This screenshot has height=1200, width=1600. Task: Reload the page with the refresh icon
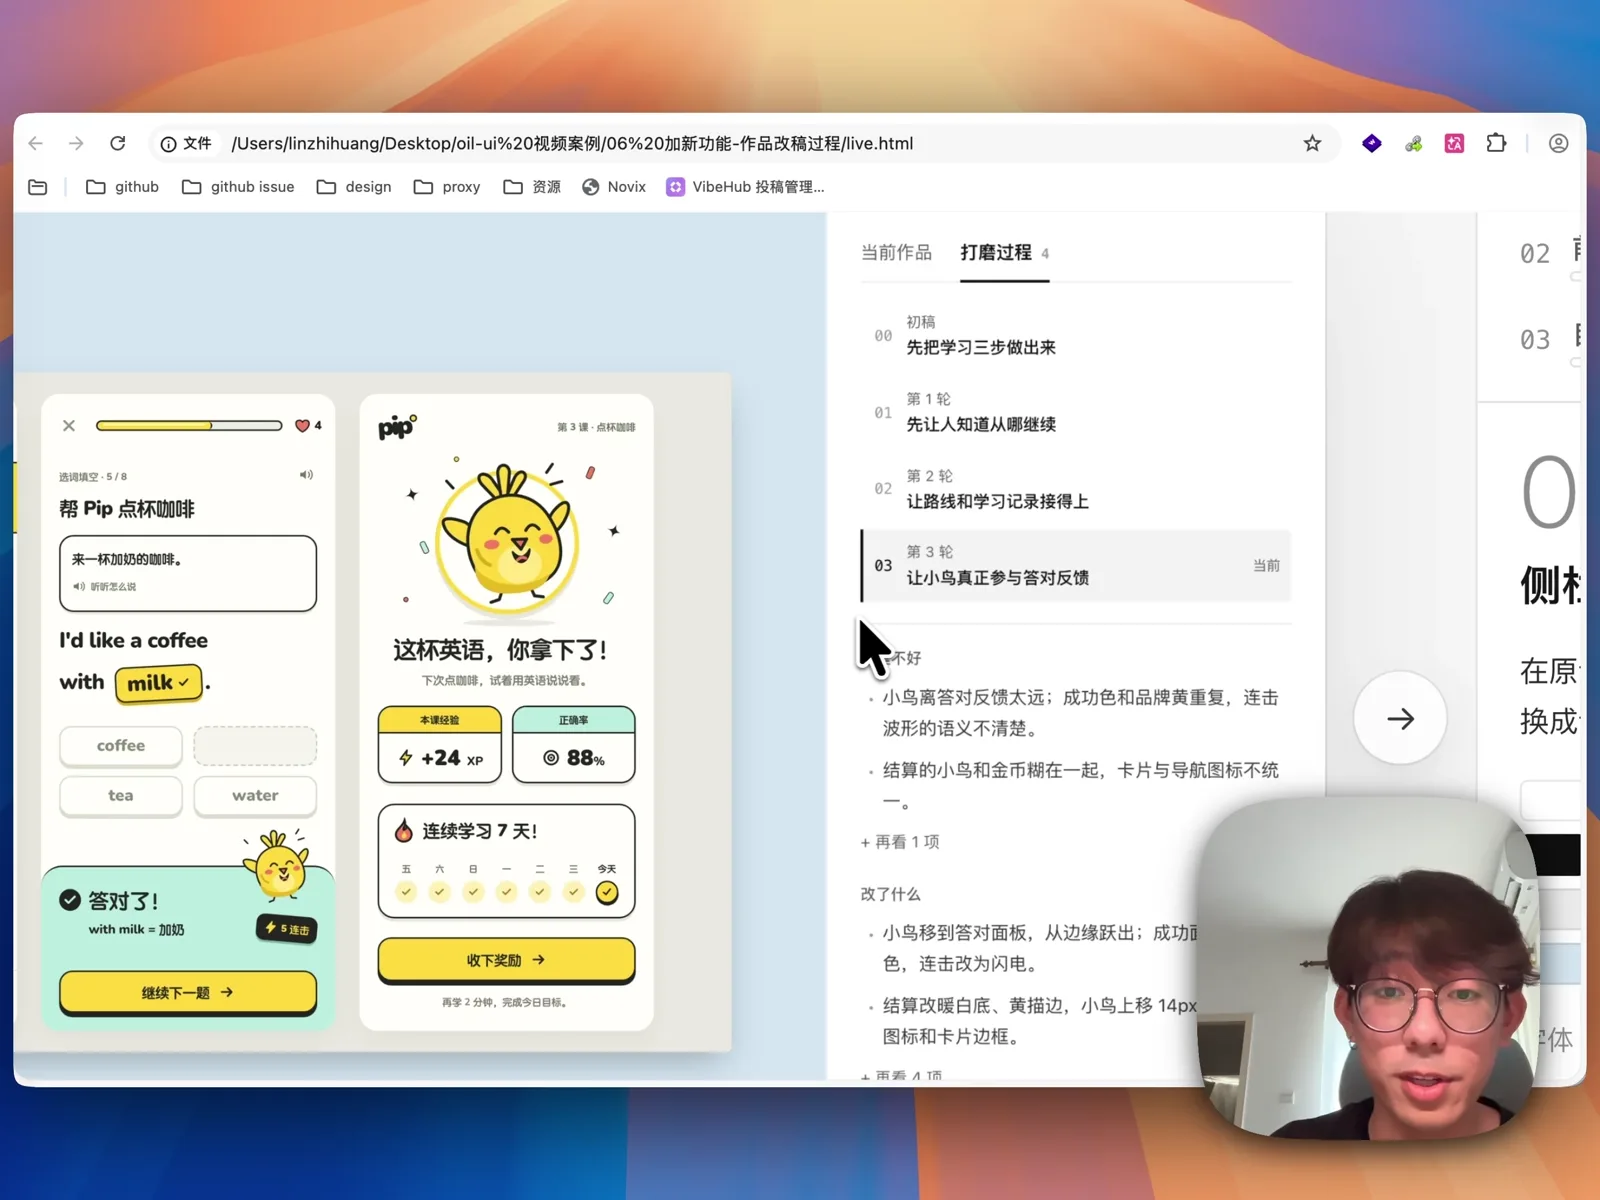coord(118,143)
